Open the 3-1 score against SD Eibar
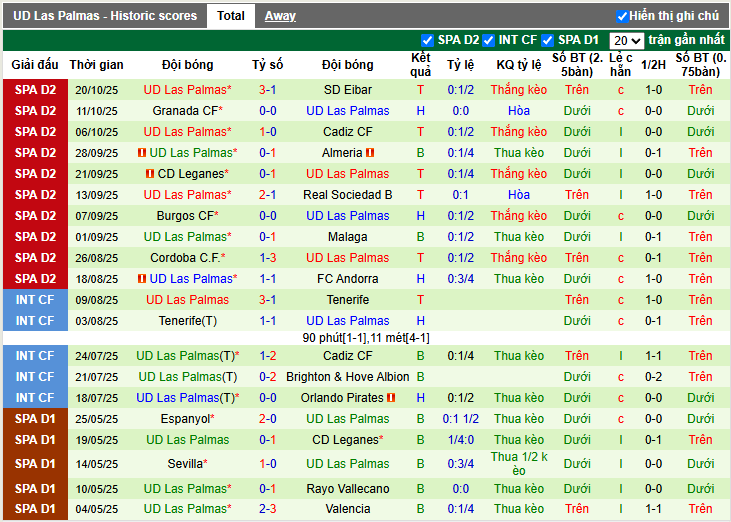 (x=268, y=89)
